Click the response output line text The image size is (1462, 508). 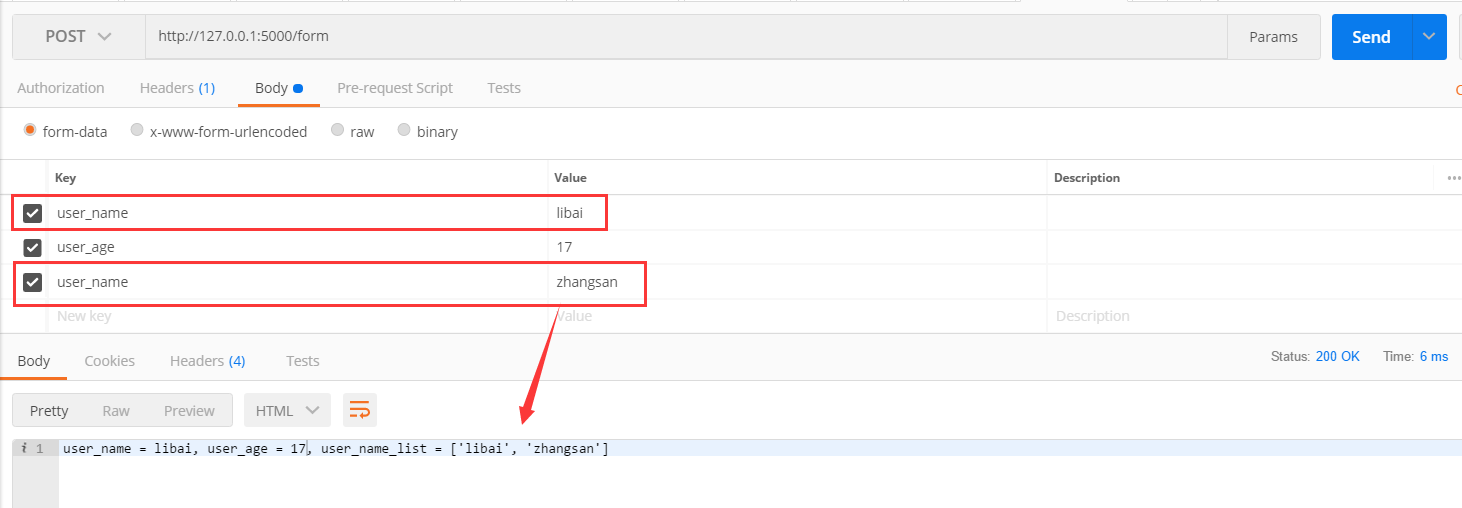pyautogui.click(x=335, y=448)
